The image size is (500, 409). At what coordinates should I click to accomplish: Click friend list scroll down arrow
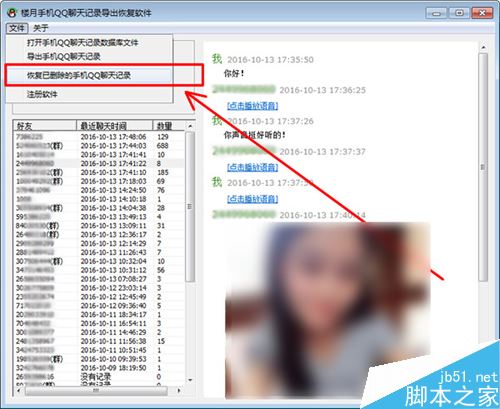[x=190, y=380]
